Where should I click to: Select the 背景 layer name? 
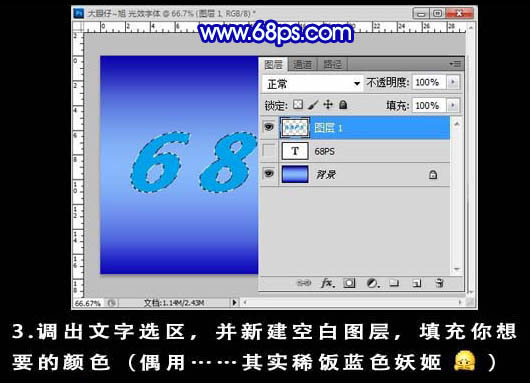click(326, 174)
